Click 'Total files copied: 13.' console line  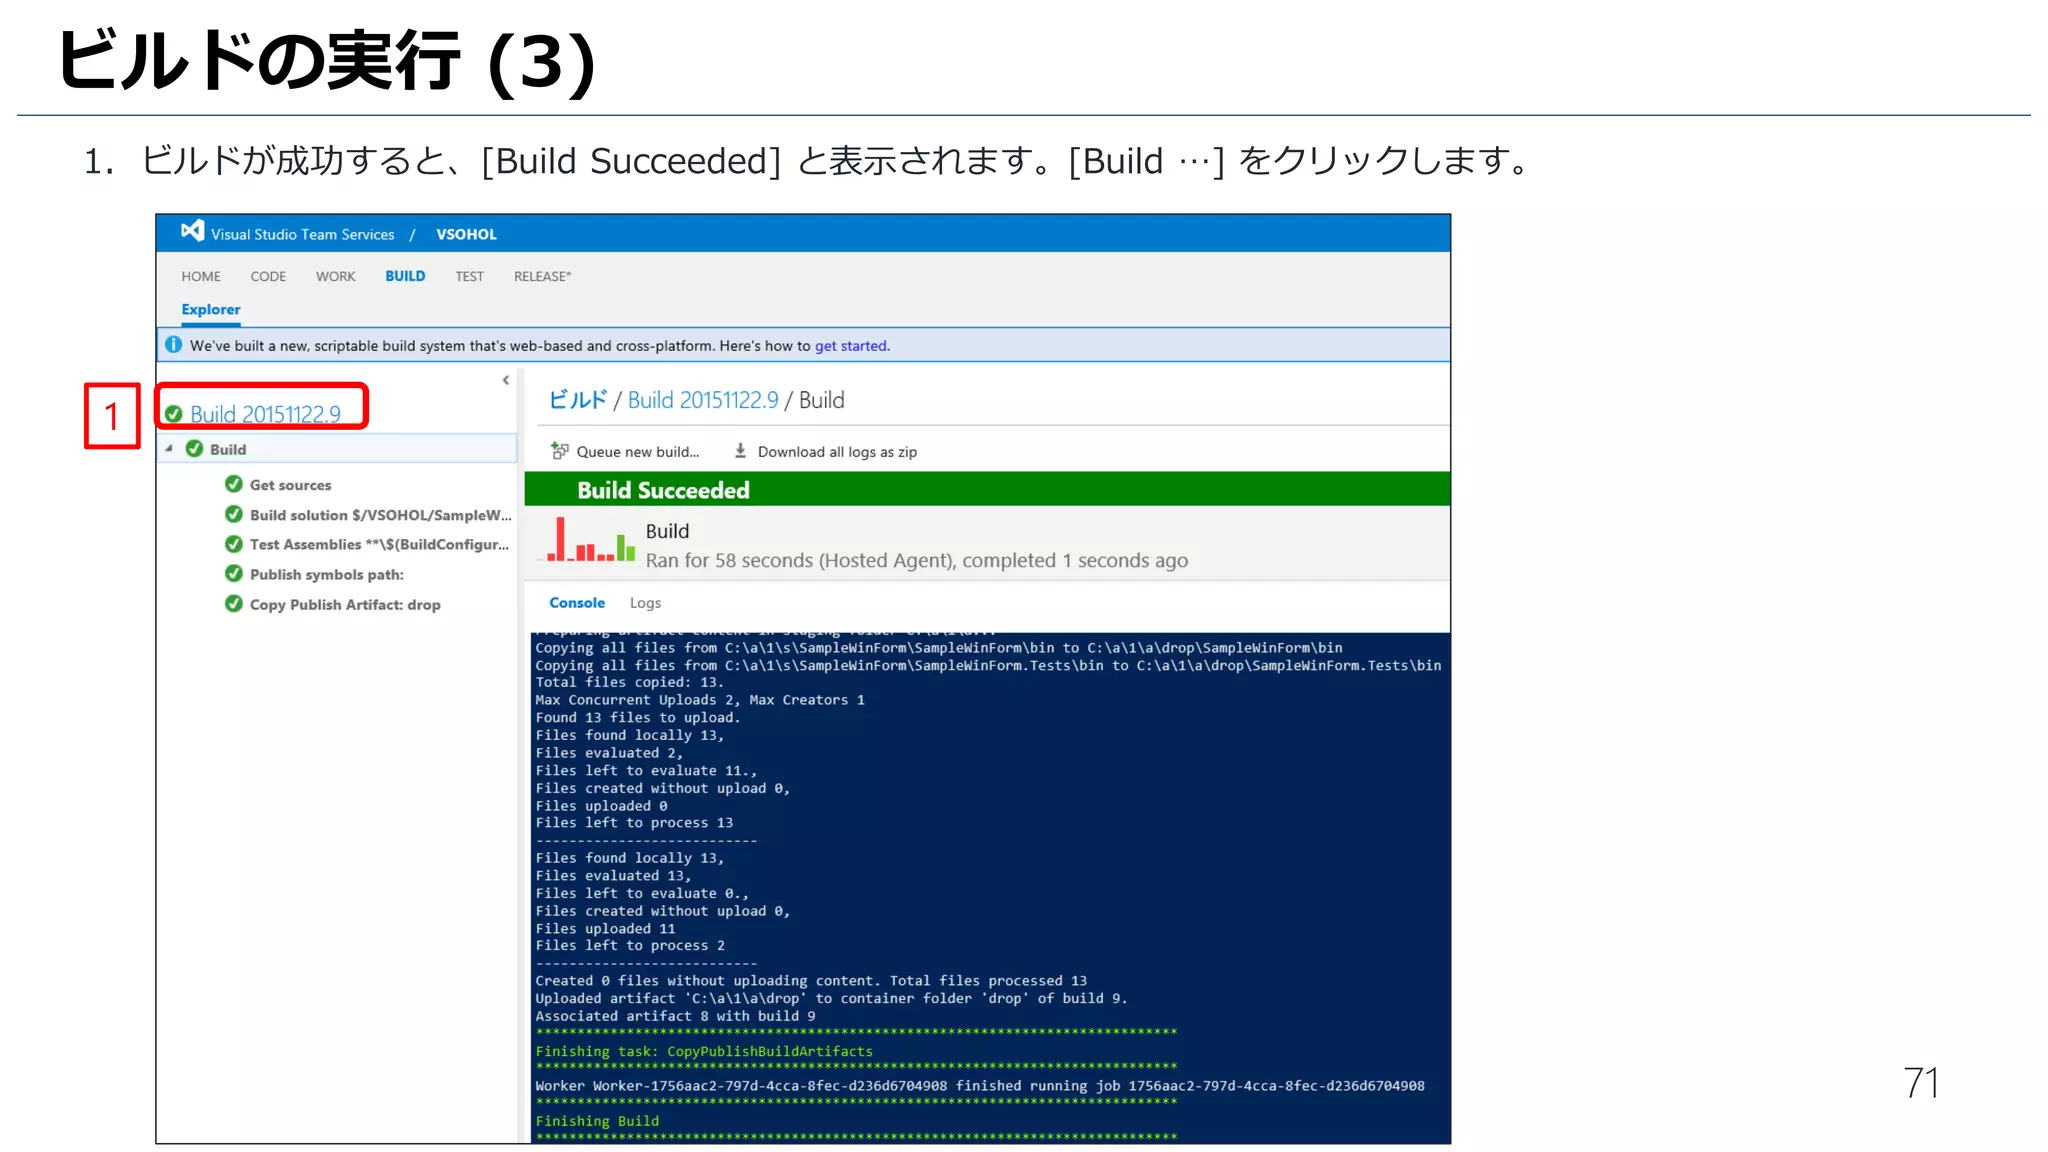[629, 683]
